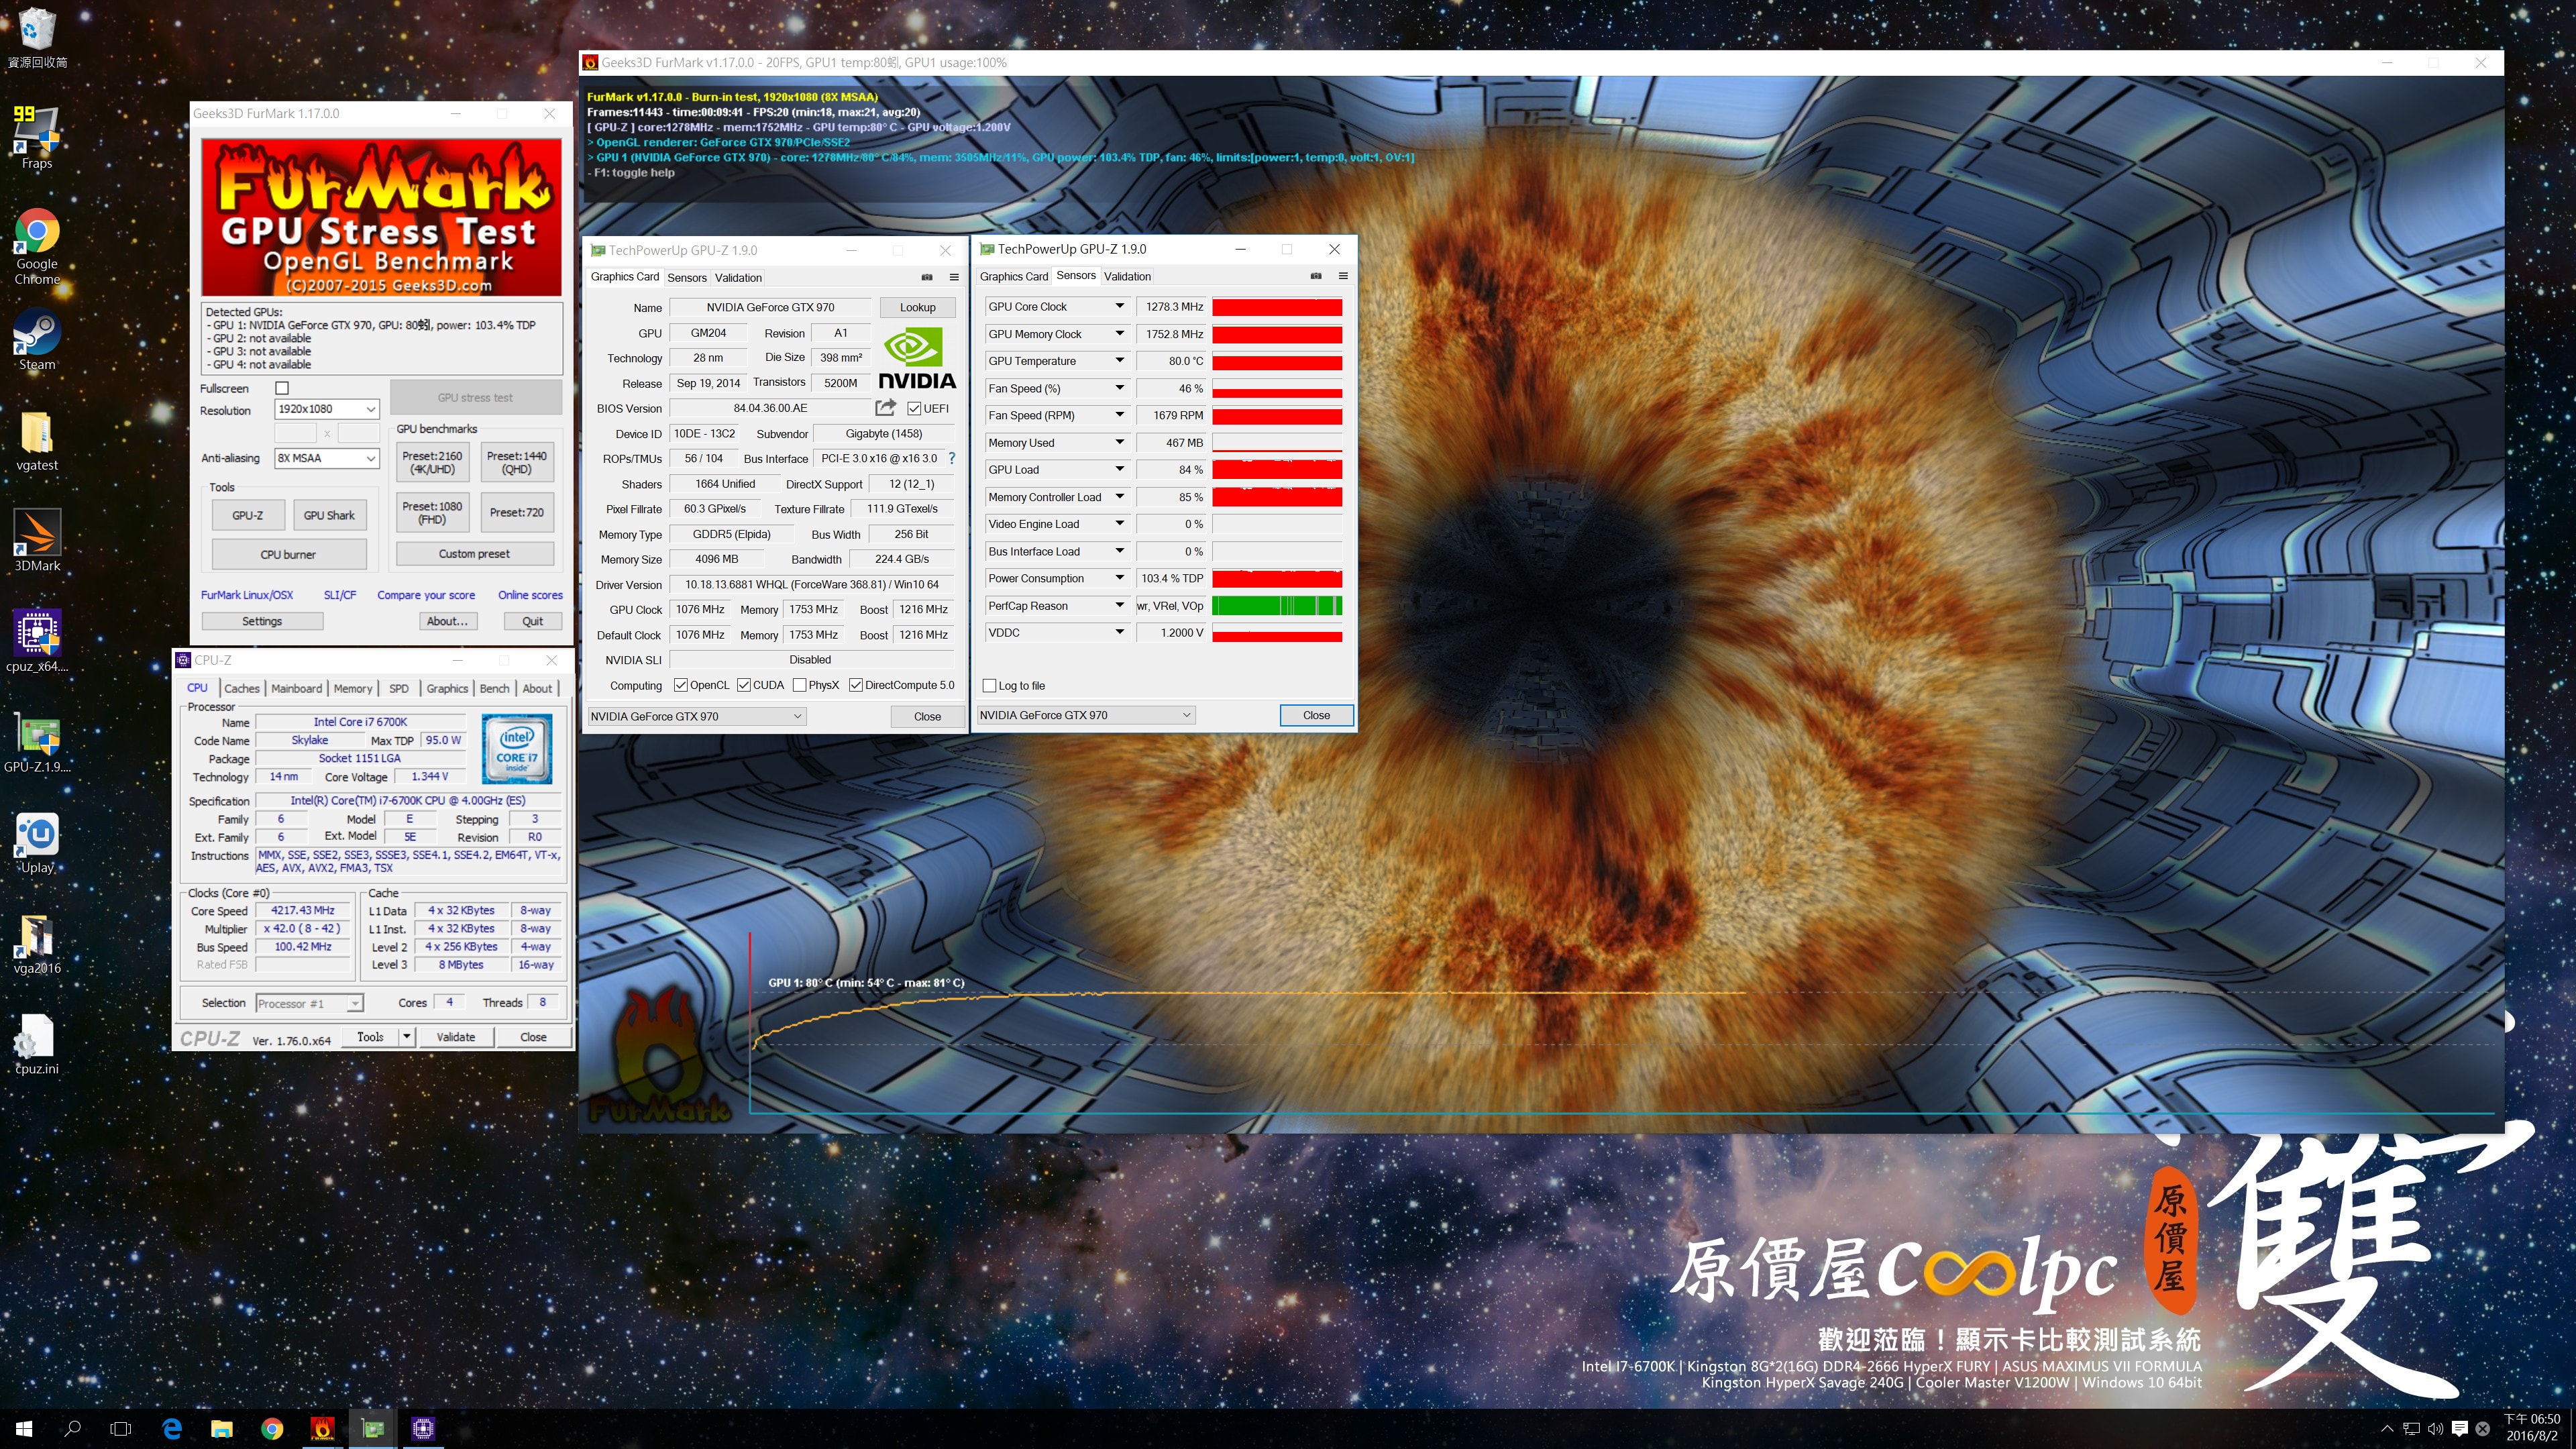Open the cpuz.ini file on the desktop
The width and height of the screenshot is (2576, 1449).
tap(37, 1044)
